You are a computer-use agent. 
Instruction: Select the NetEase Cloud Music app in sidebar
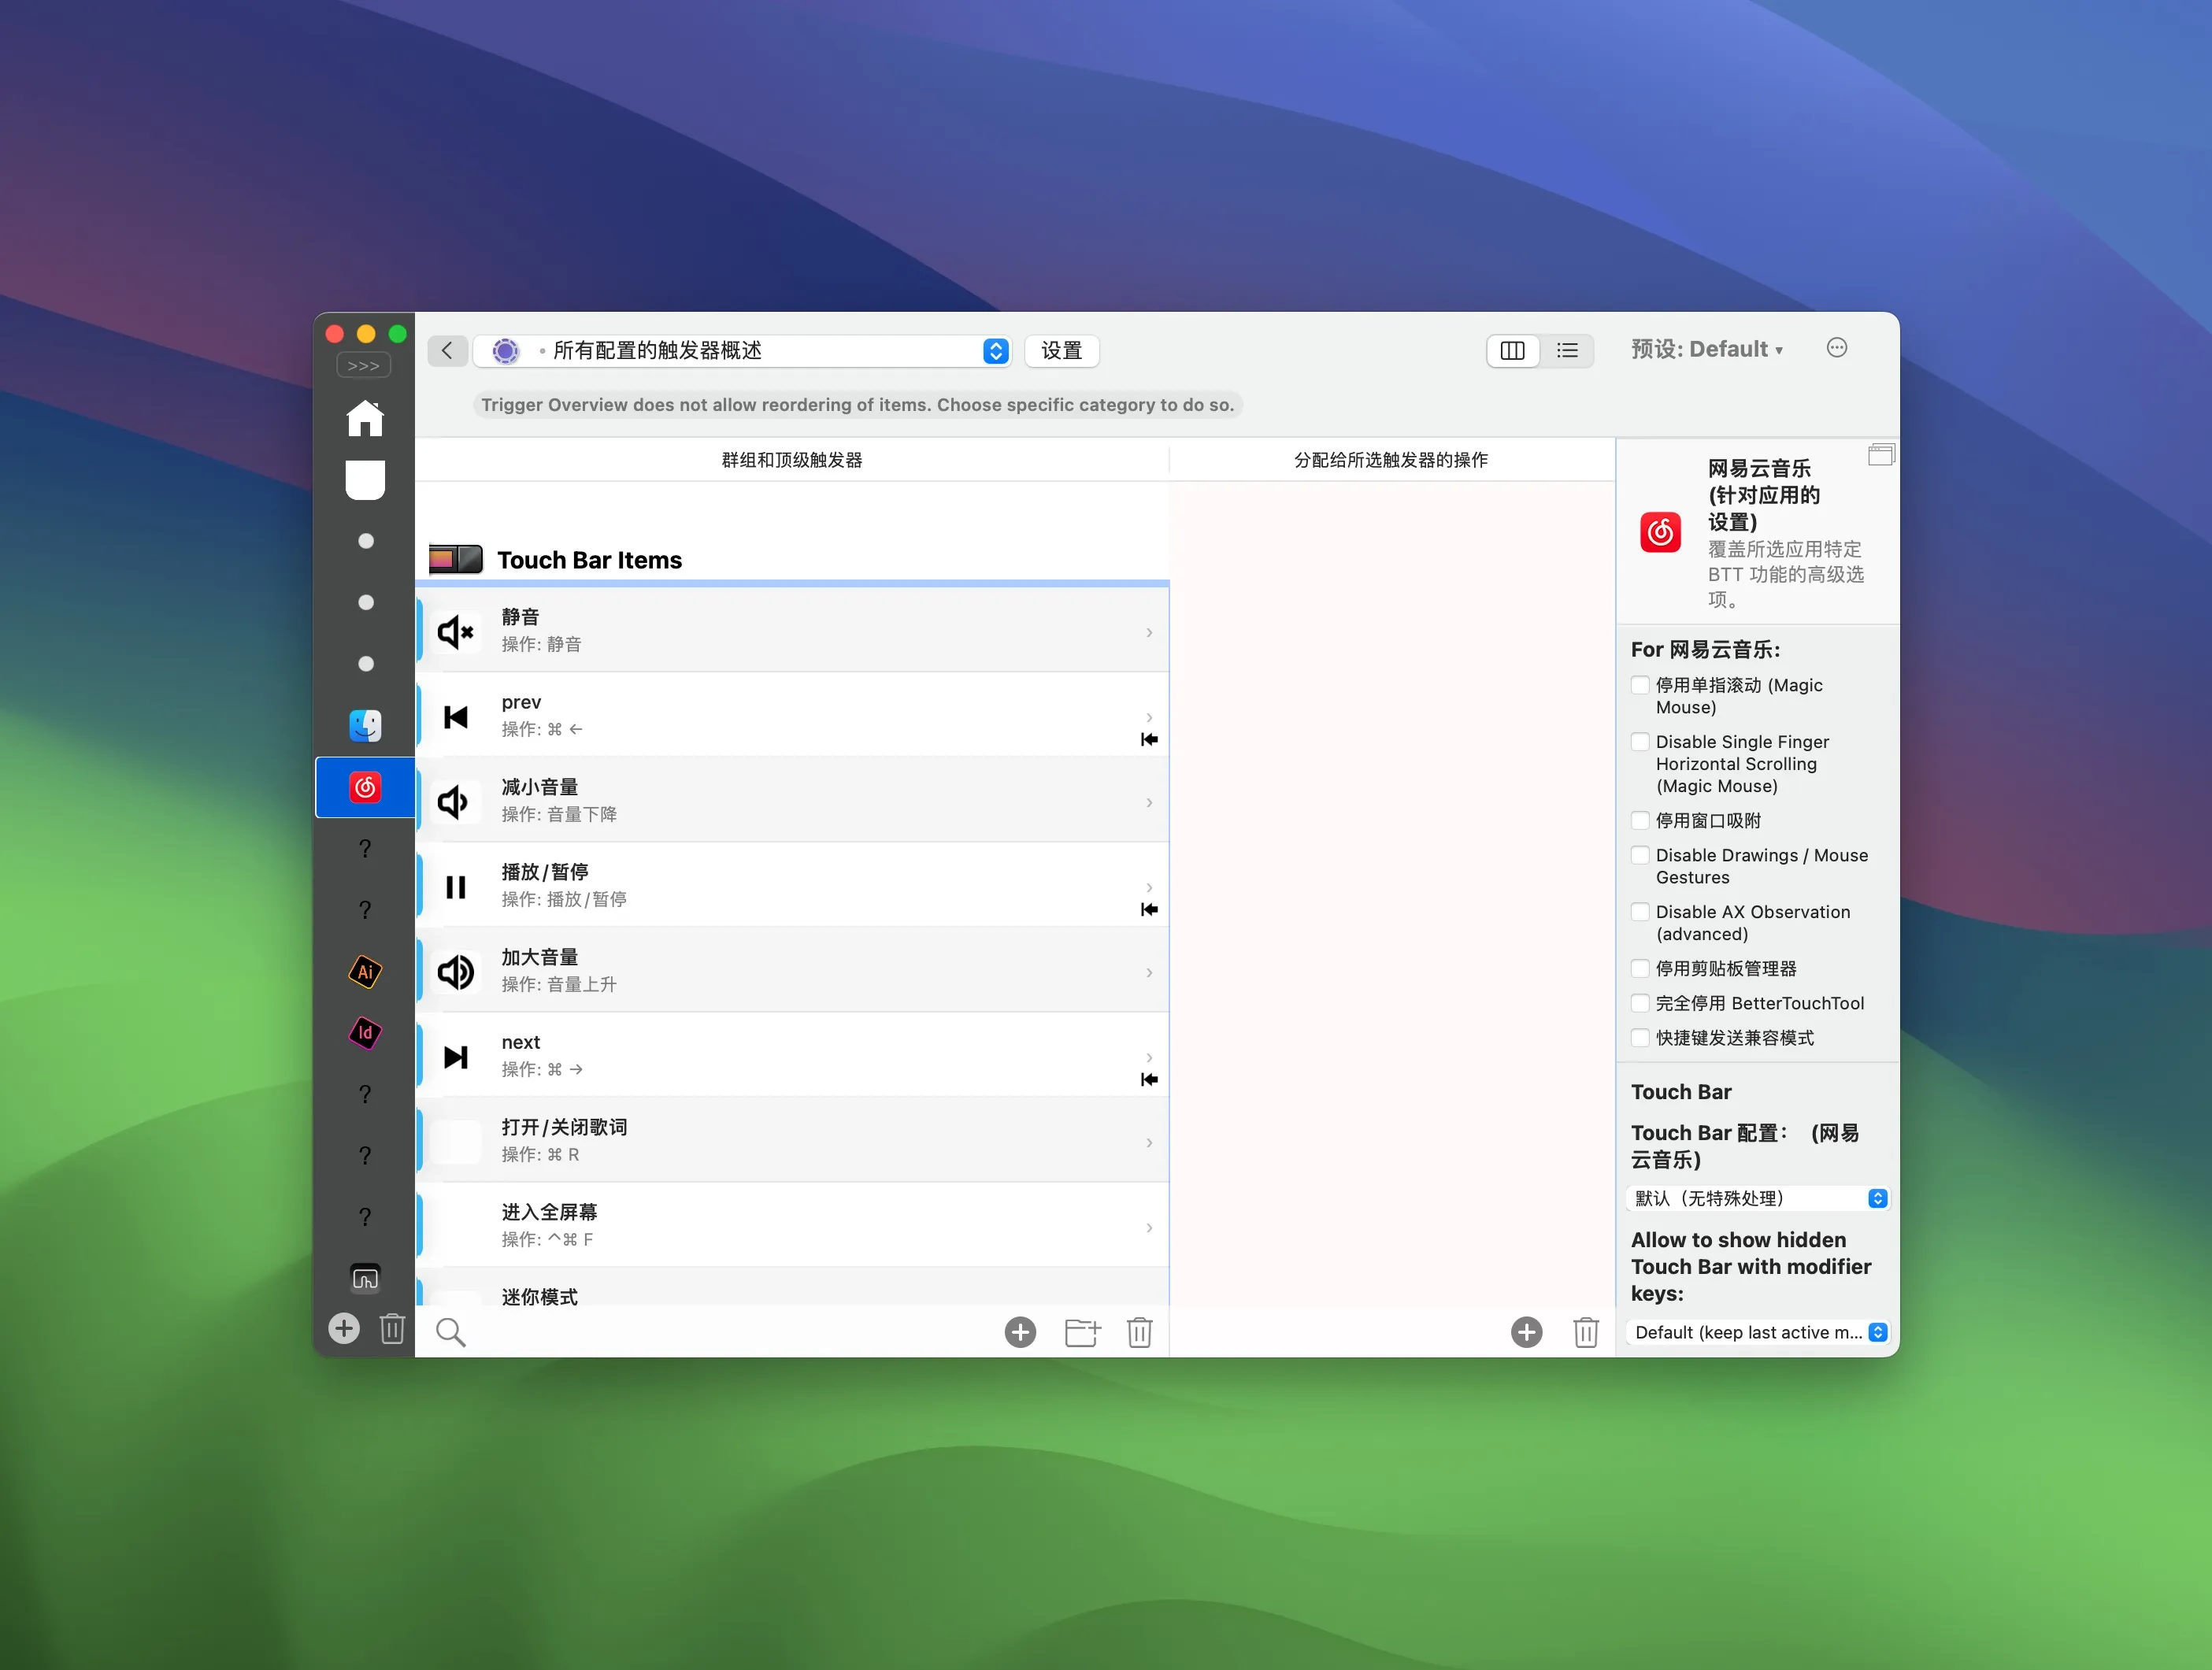tap(364, 787)
